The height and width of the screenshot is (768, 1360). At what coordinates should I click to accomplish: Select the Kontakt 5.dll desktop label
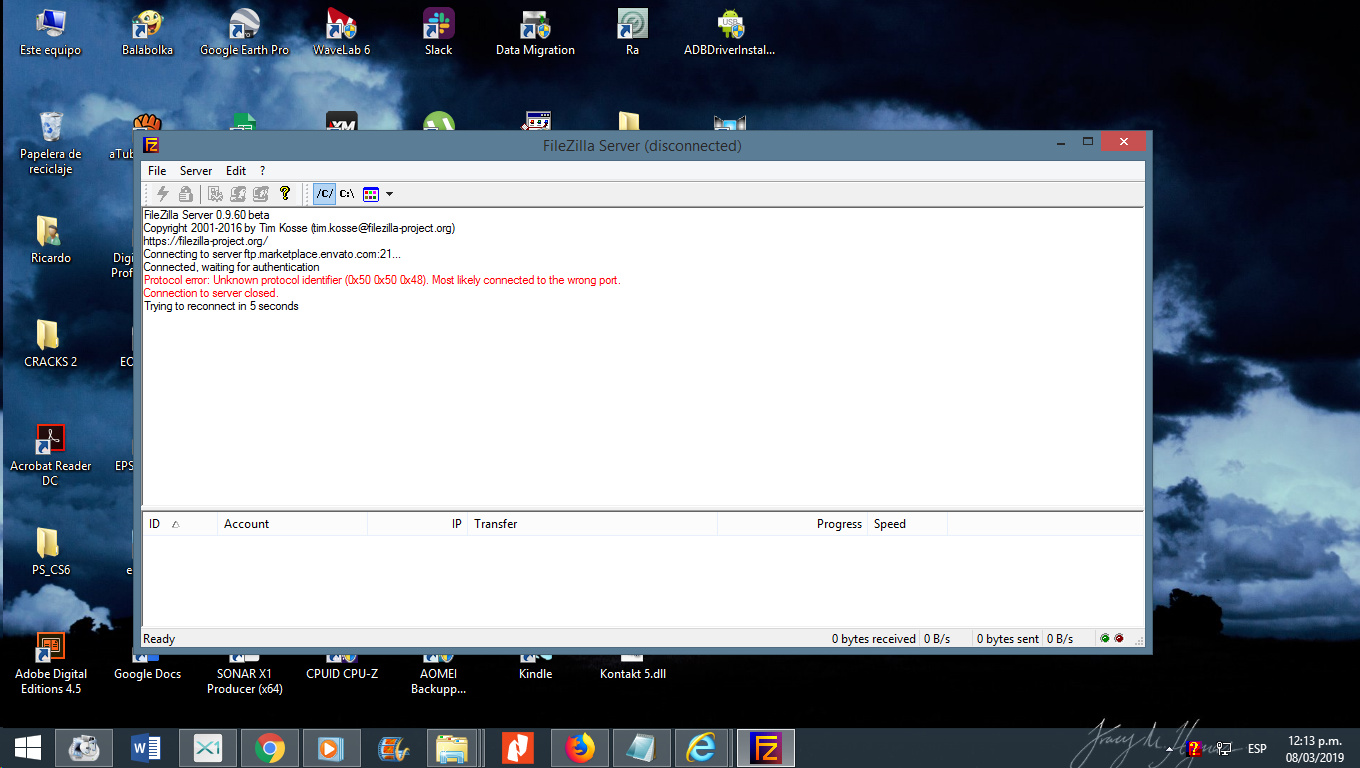click(x=633, y=674)
